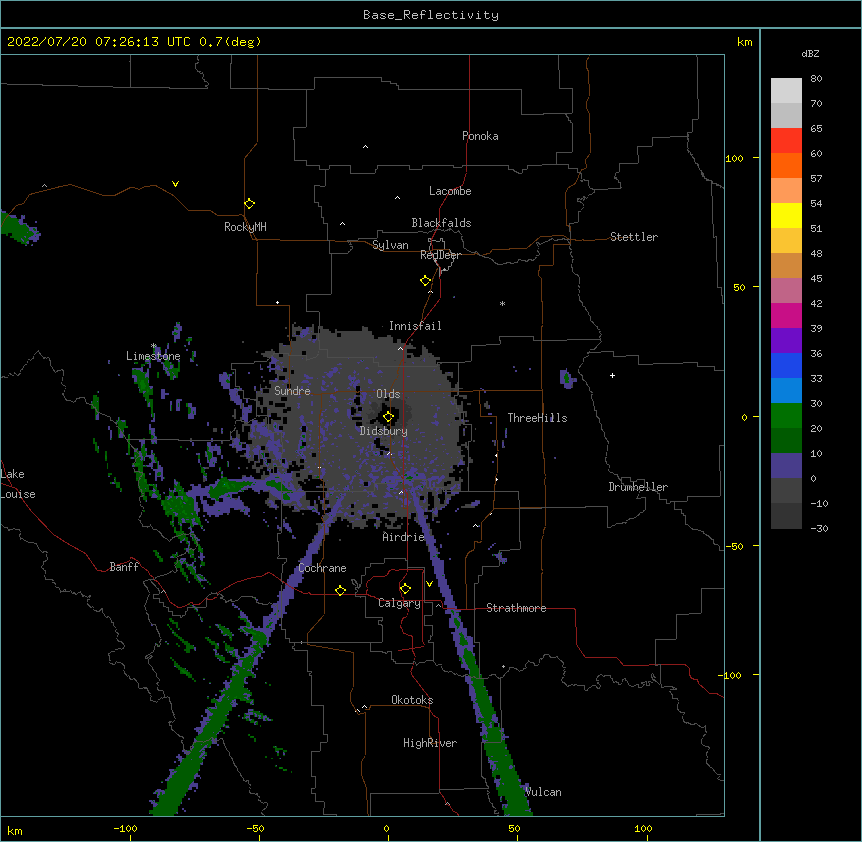Select the purple 36-39 dBZ legend swatch
862x842 pixels.
click(786, 340)
